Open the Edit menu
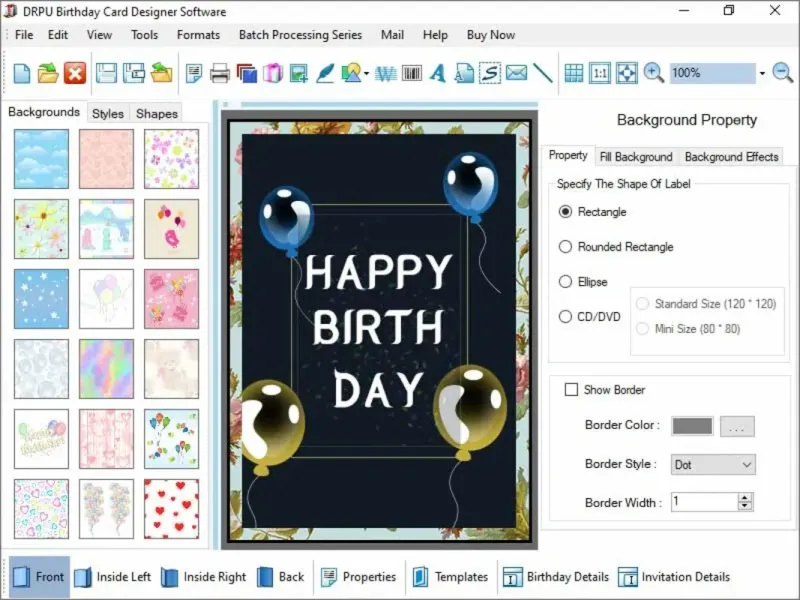800x600 pixels. [x=58, y=35]
